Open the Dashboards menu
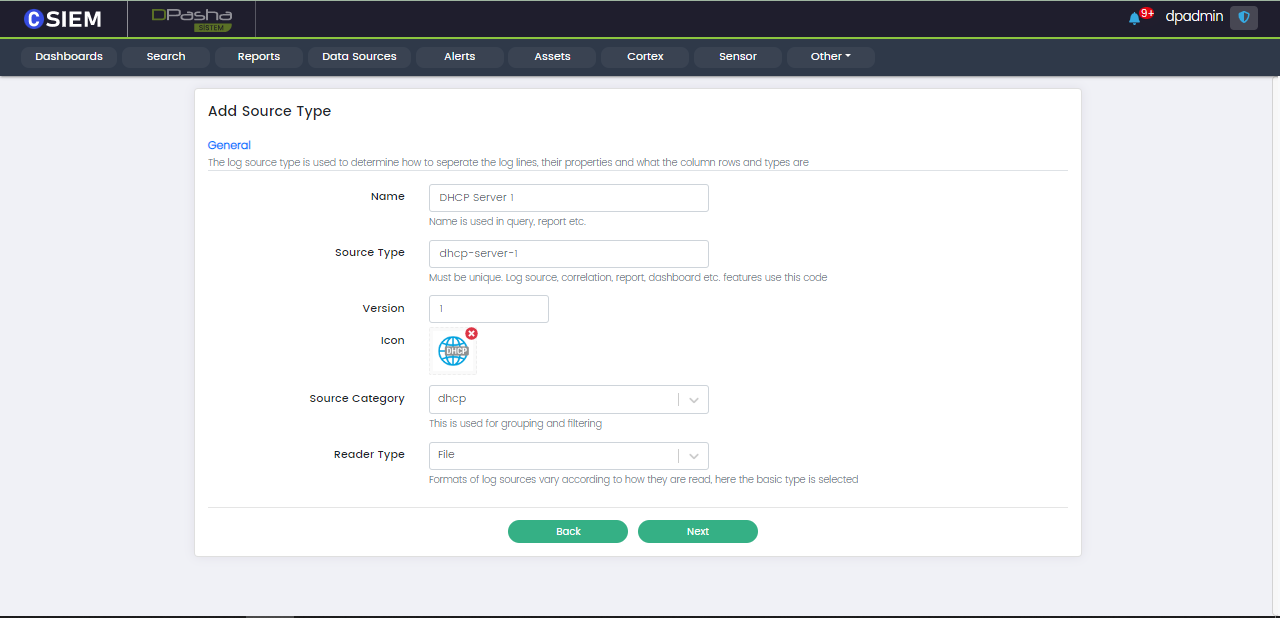The width and height of the screenshot is (1280, 618). (69, 57)
